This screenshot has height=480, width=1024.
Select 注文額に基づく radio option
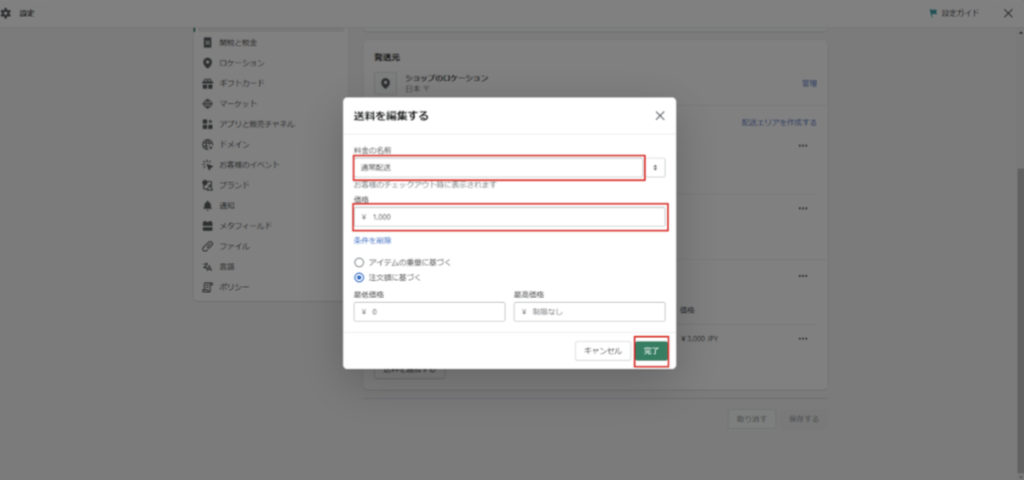coord(359,277)
